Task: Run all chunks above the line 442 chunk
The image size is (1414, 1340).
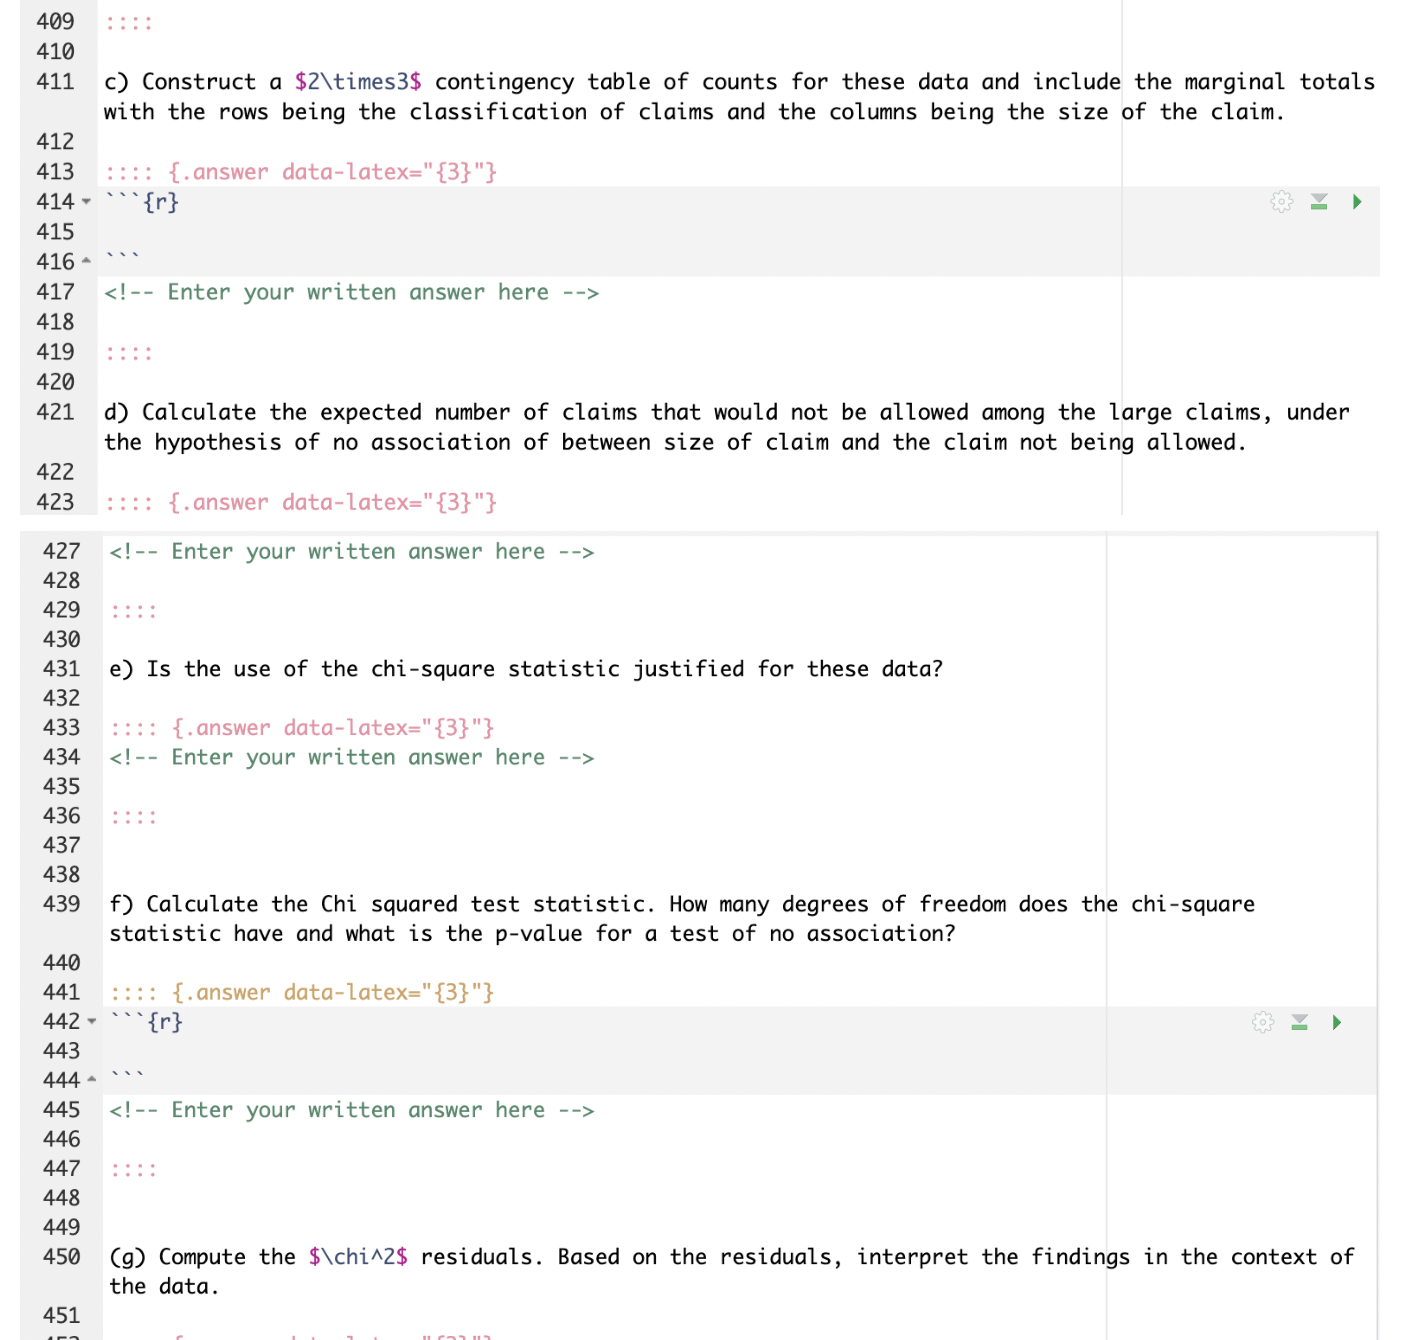Action: tap(1299, 1022)
